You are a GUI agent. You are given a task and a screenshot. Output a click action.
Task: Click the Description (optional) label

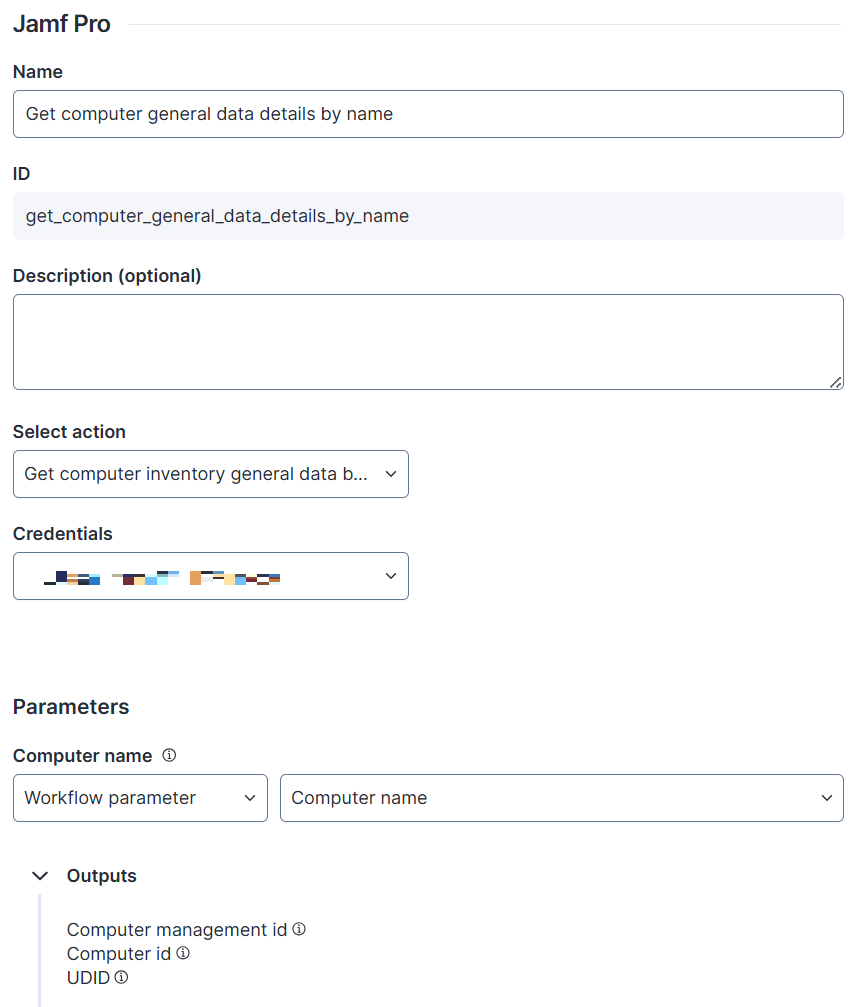tap(107, 276)
